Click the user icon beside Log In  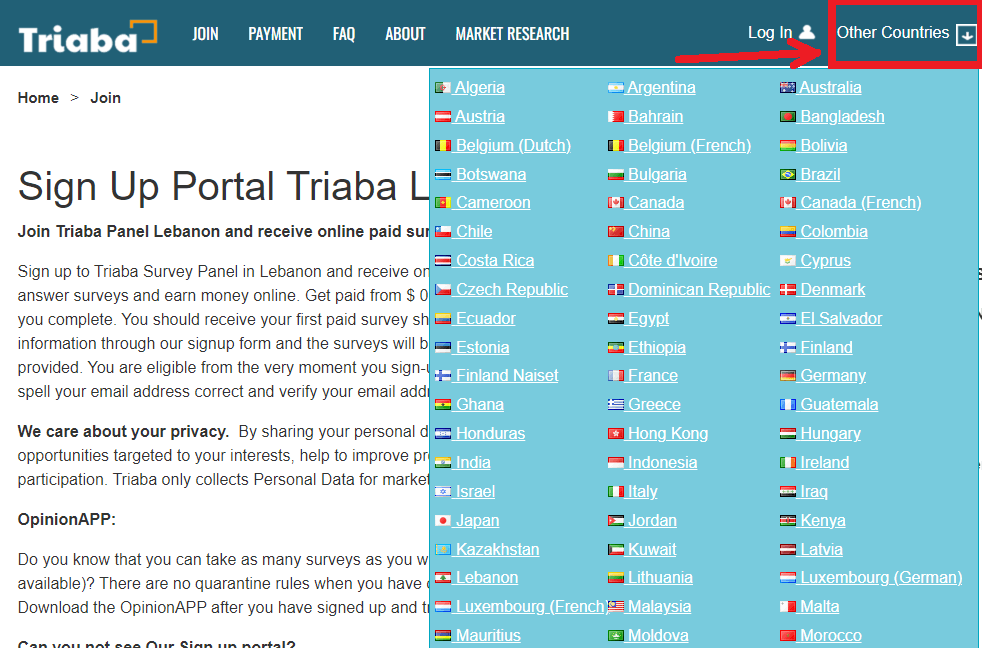coord(807,34)
